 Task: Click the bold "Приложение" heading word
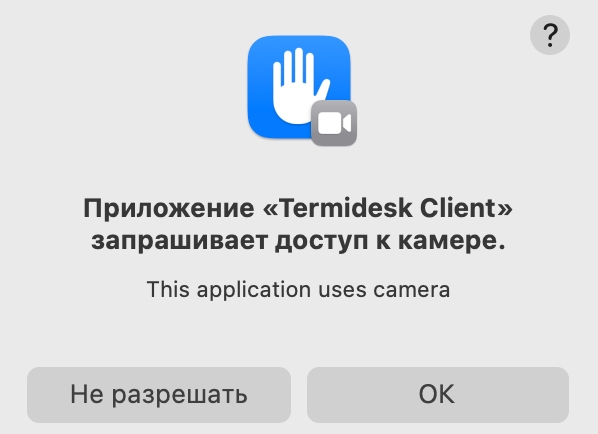169,209
